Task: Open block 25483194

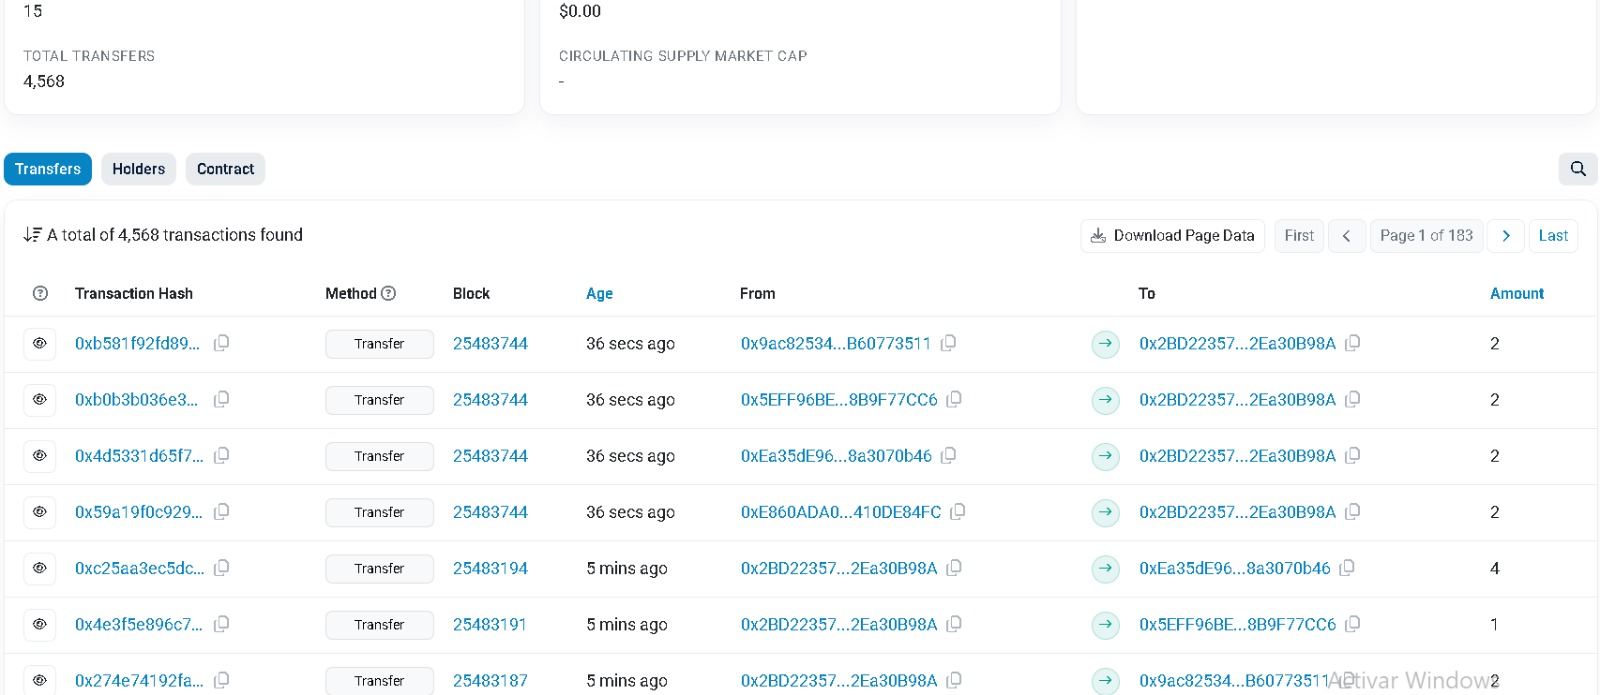Action: point(490,567)
